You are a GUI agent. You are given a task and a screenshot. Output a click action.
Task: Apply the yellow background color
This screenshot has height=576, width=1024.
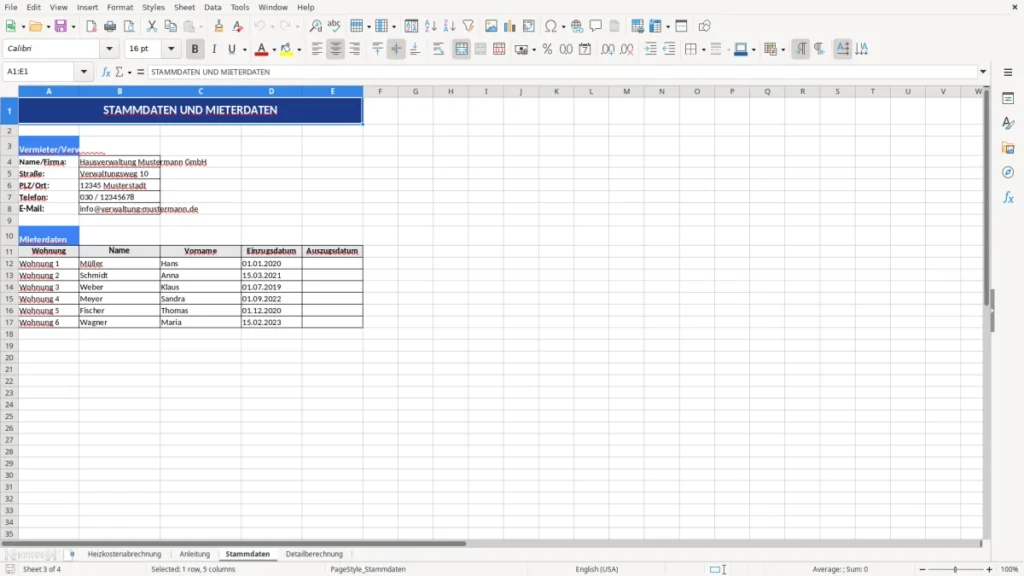286,49
